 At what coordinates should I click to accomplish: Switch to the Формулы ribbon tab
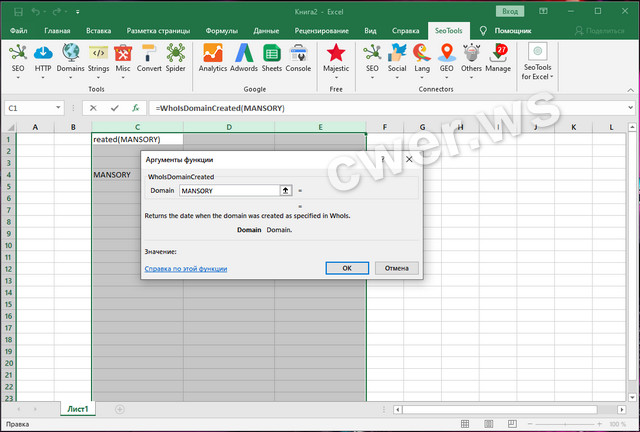click(x=222, y=31)
